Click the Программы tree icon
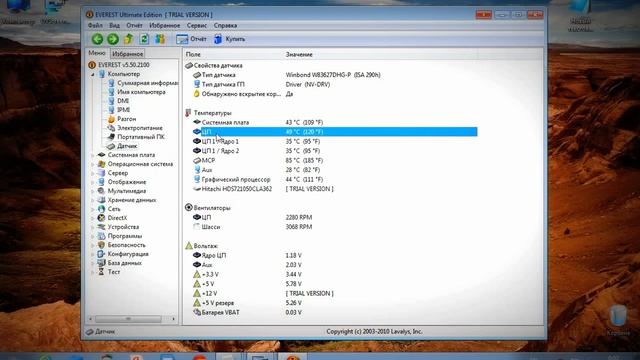The height and width of the screenshot is (360, 640). [101, 236]
